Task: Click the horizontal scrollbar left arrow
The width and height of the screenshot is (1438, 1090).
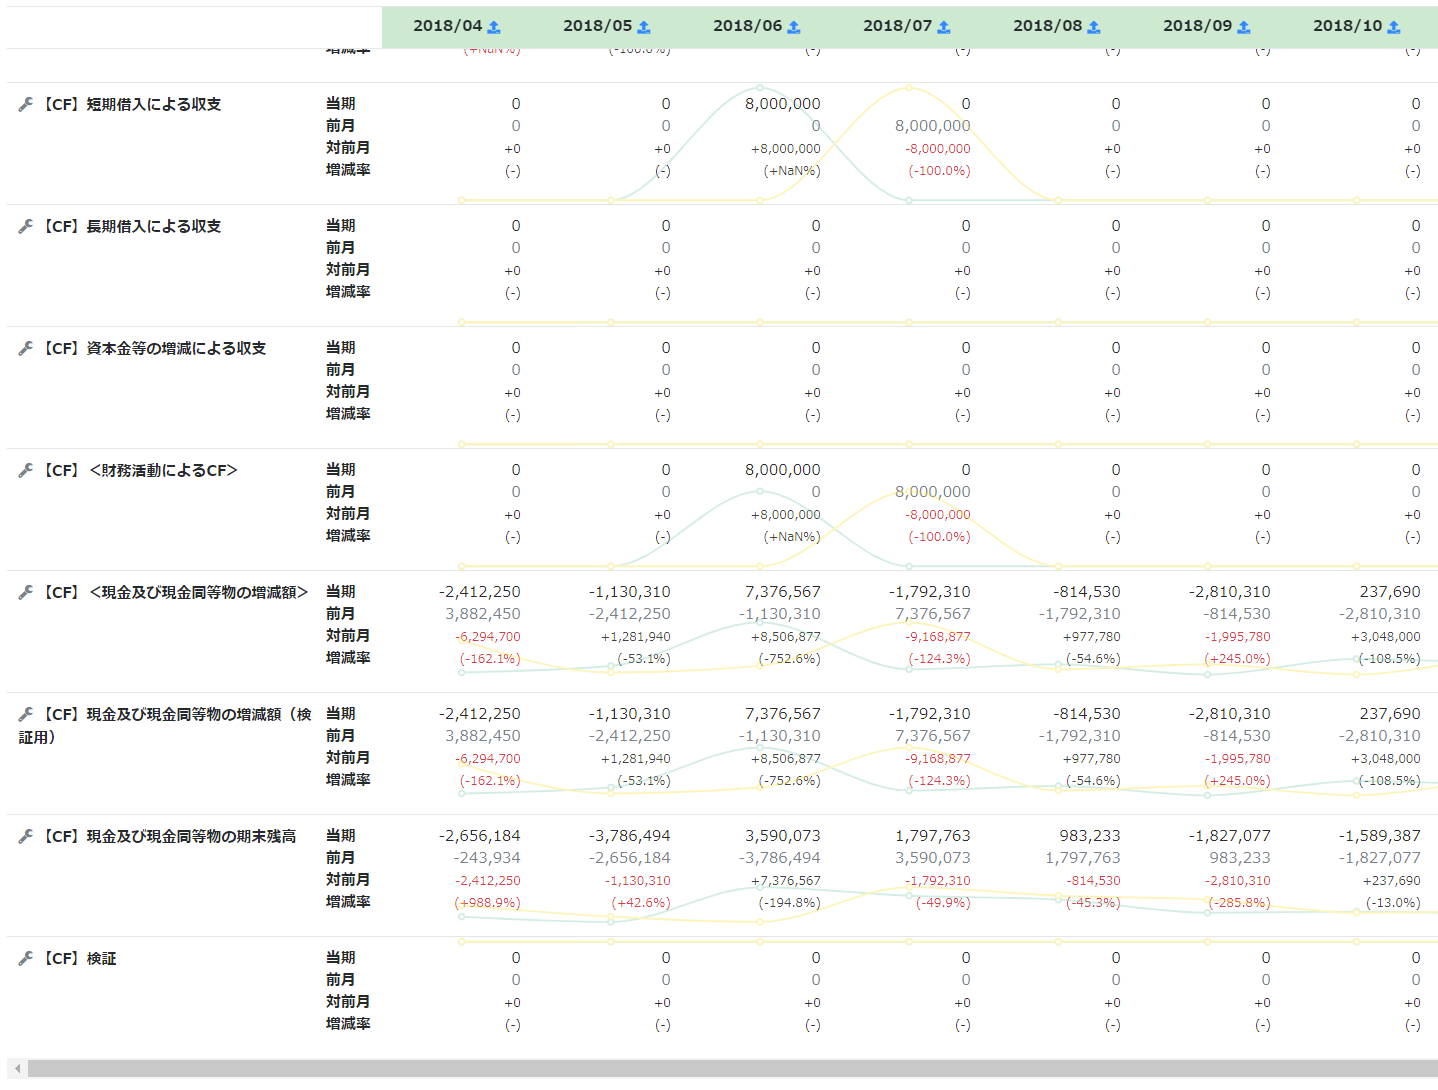Action: 17,1069
